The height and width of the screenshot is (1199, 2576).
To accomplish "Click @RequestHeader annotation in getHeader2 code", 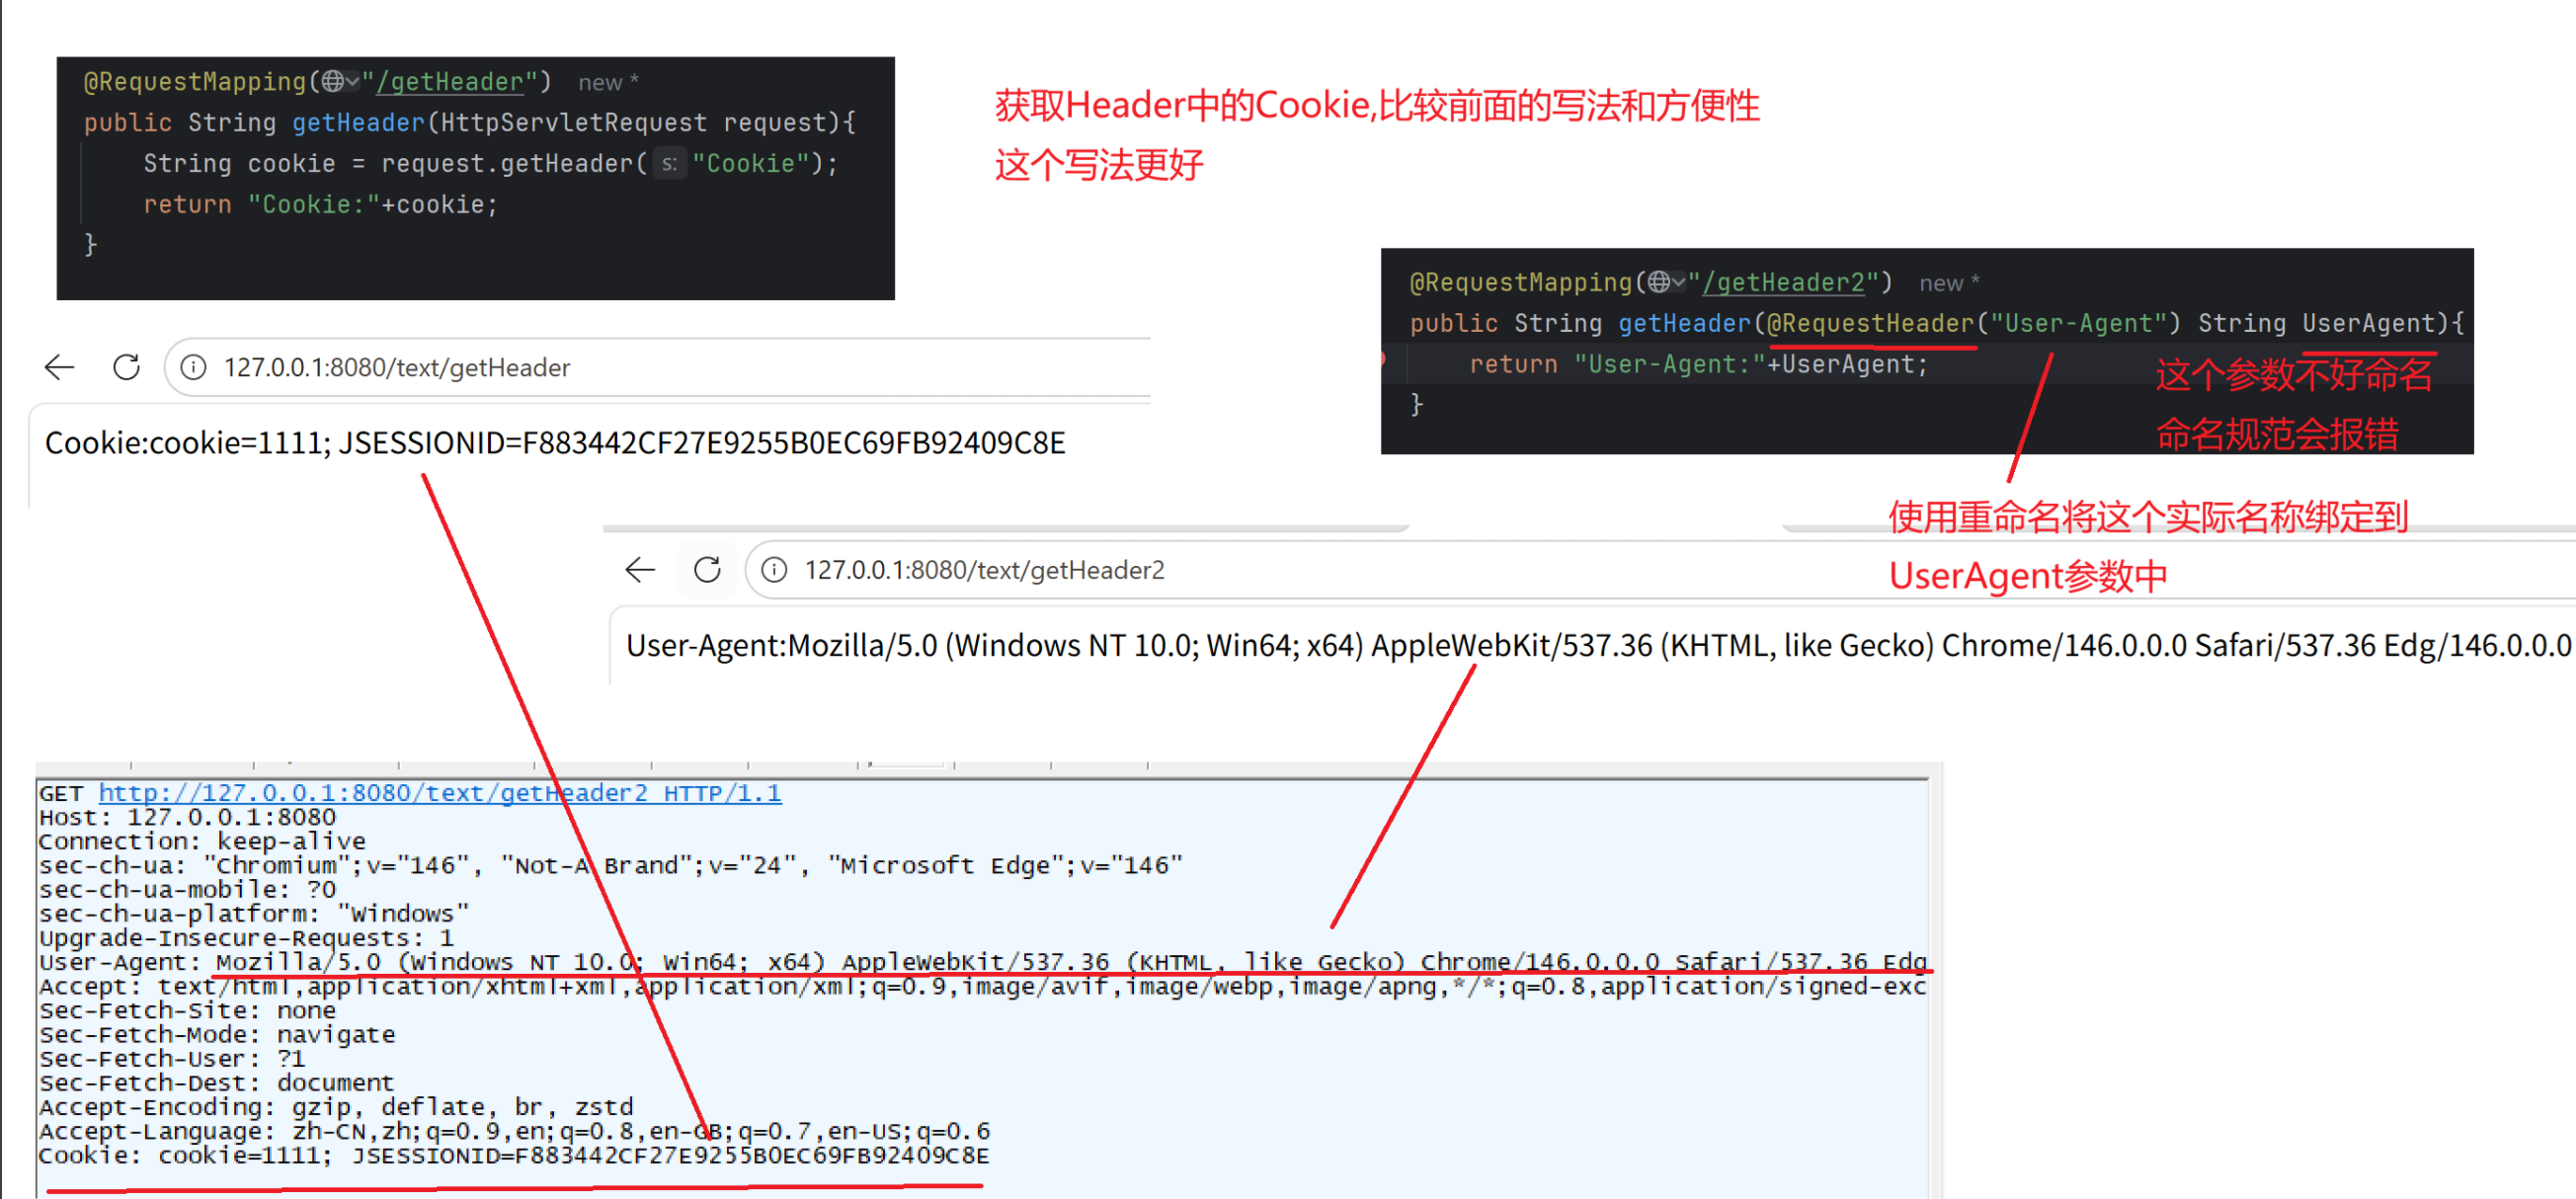I will point(1871,324).
